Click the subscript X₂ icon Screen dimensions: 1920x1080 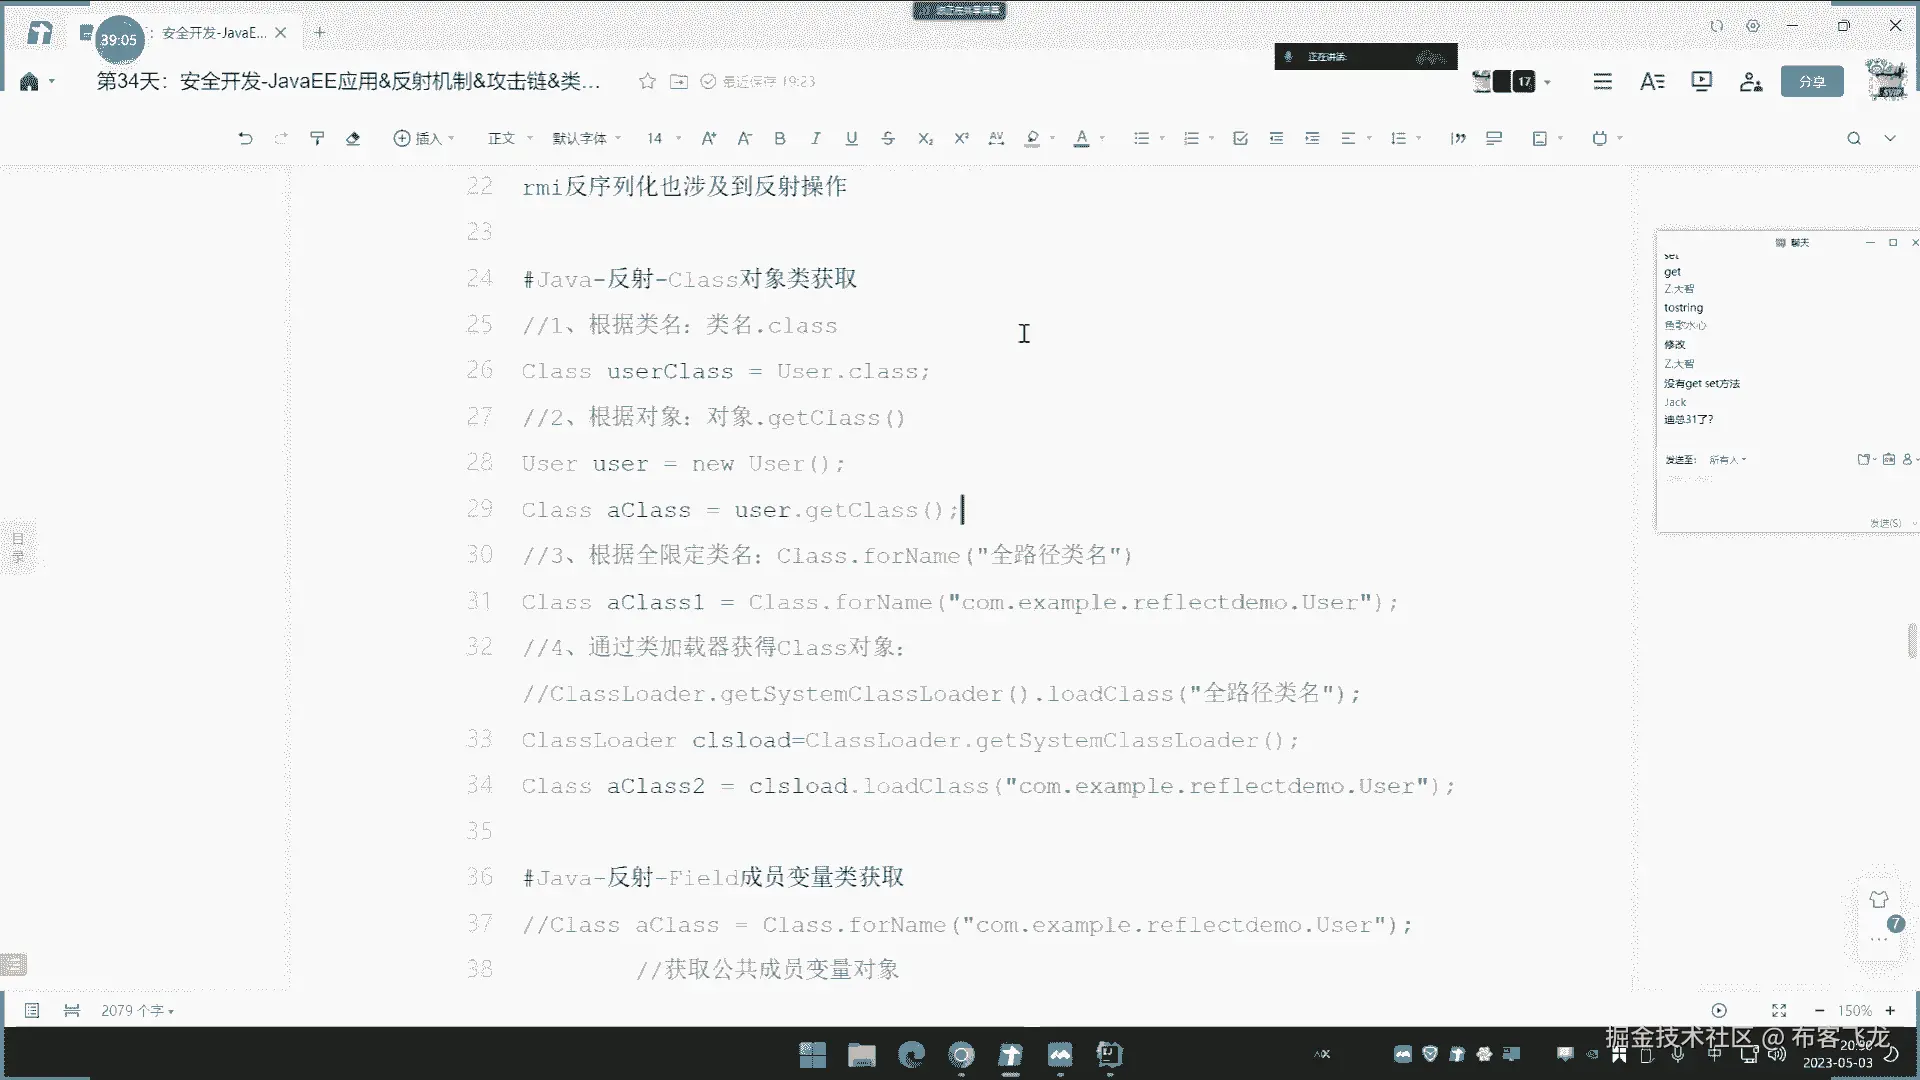pos(925,138)
